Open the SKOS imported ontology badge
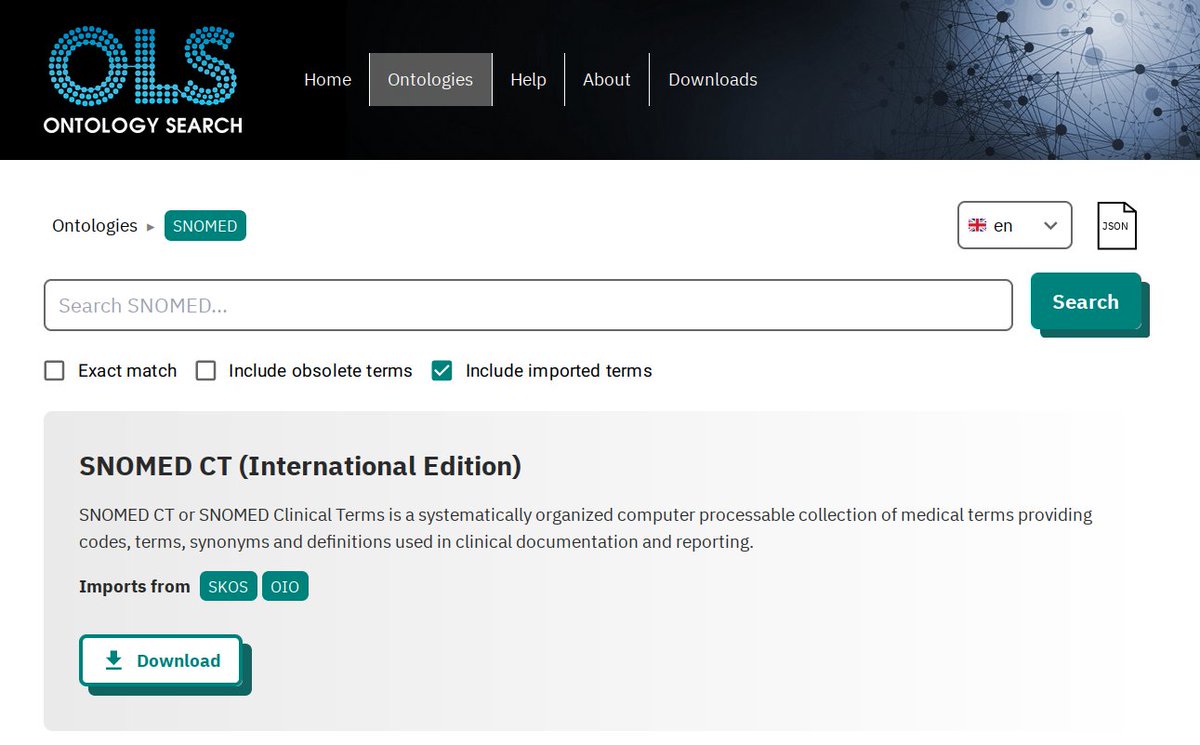The image size is (1200, 745). tap(228, 587)
